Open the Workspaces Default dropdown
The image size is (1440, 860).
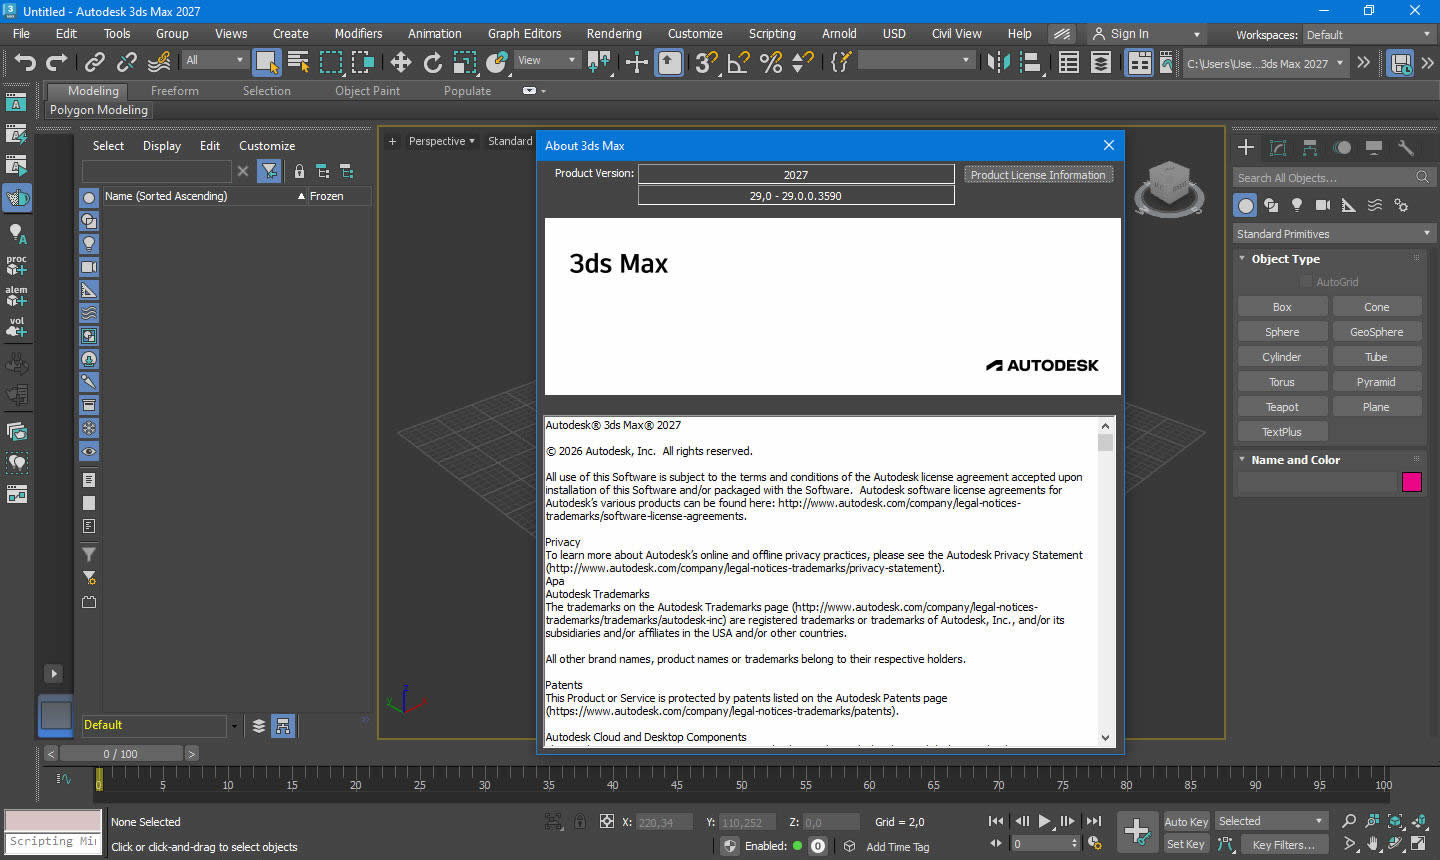point(1366,35)
